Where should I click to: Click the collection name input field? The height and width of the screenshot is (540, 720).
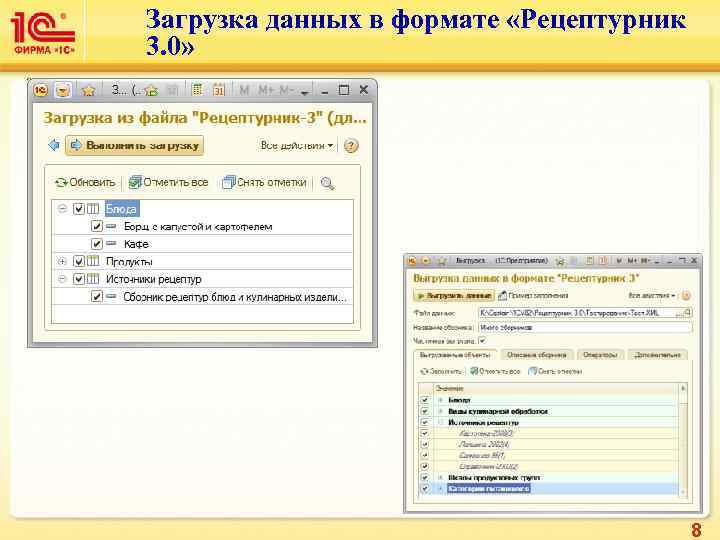click(x=585, y=327)
